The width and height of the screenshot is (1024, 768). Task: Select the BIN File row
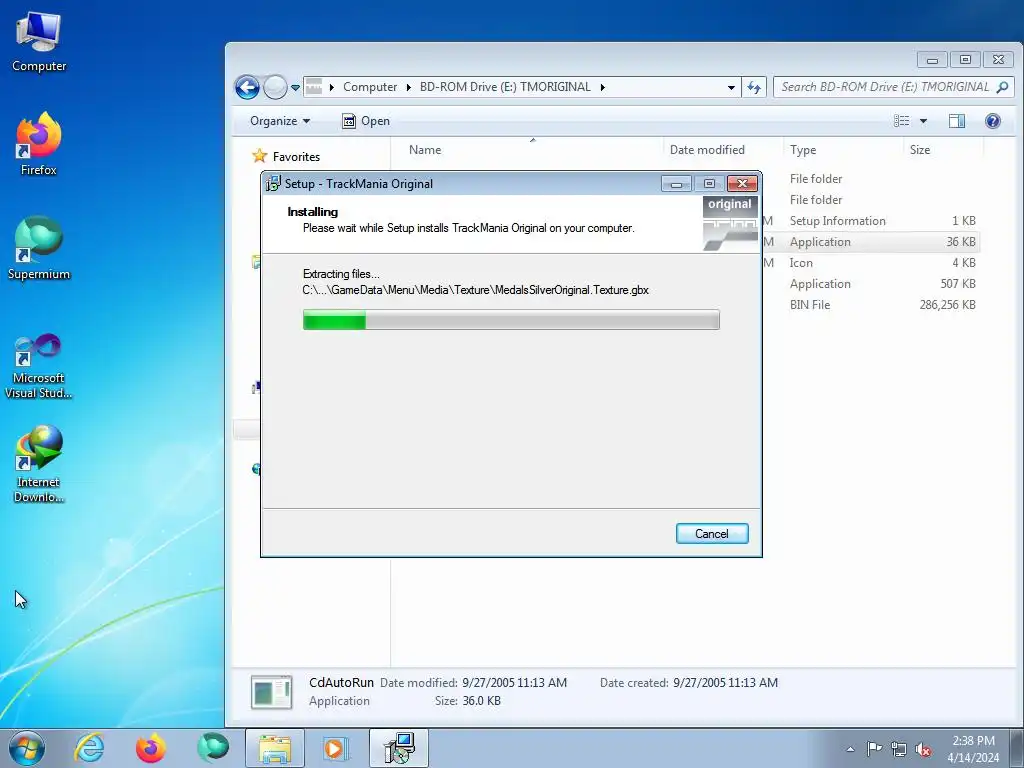point(871,304)
